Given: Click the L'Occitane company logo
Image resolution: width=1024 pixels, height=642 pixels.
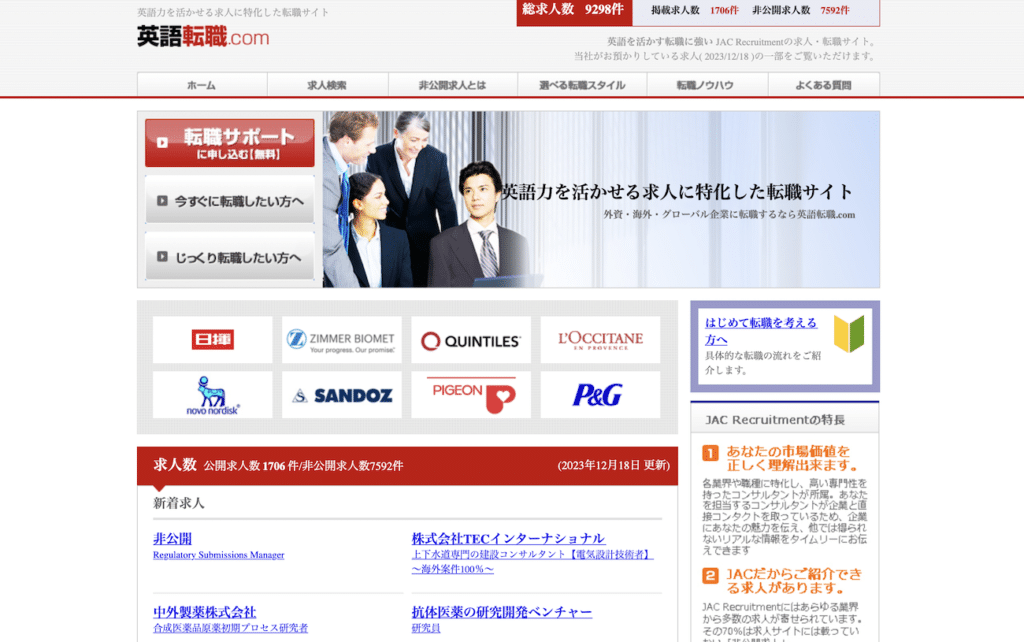Looking at the screenshot, I should [x=600, y=340].
